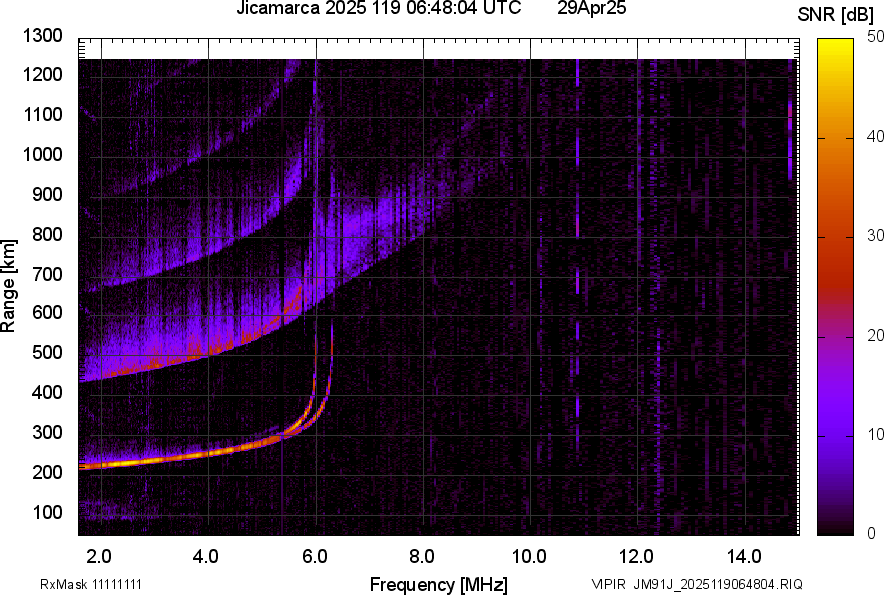Image resolution: width=884 pixels, height=595 pixels.
Task: Click the 6.0 frequency tick label
Action: coord(315,556)
